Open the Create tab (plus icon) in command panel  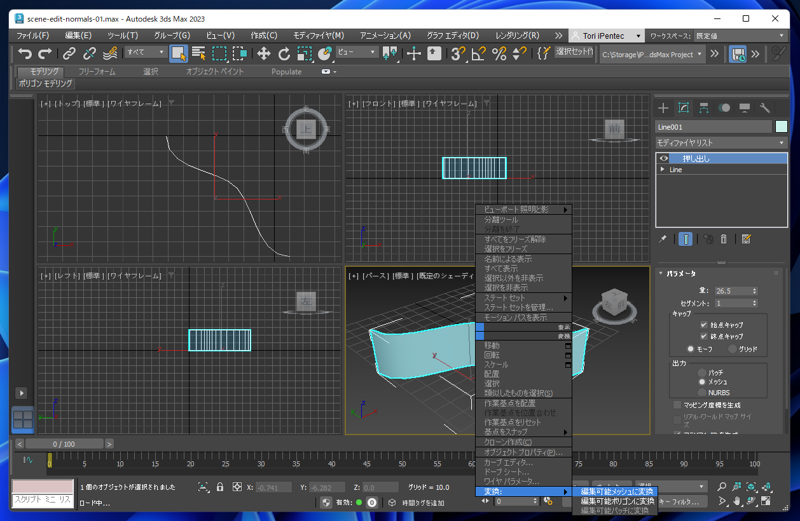[663, 108]
